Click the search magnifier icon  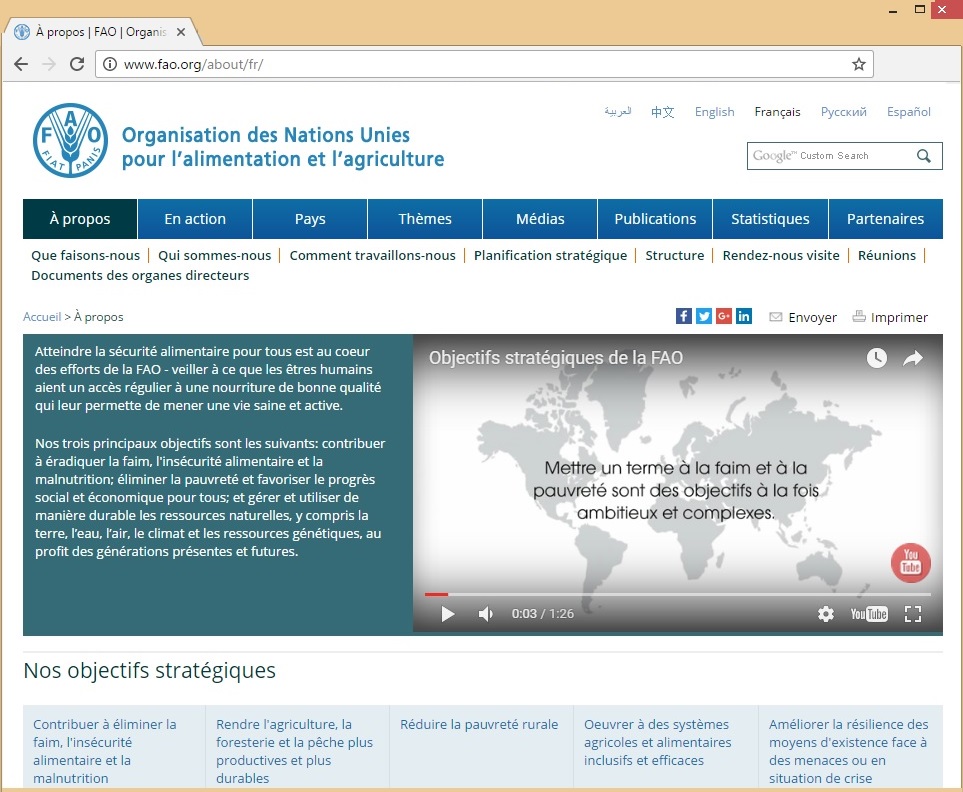click(924, 156)
